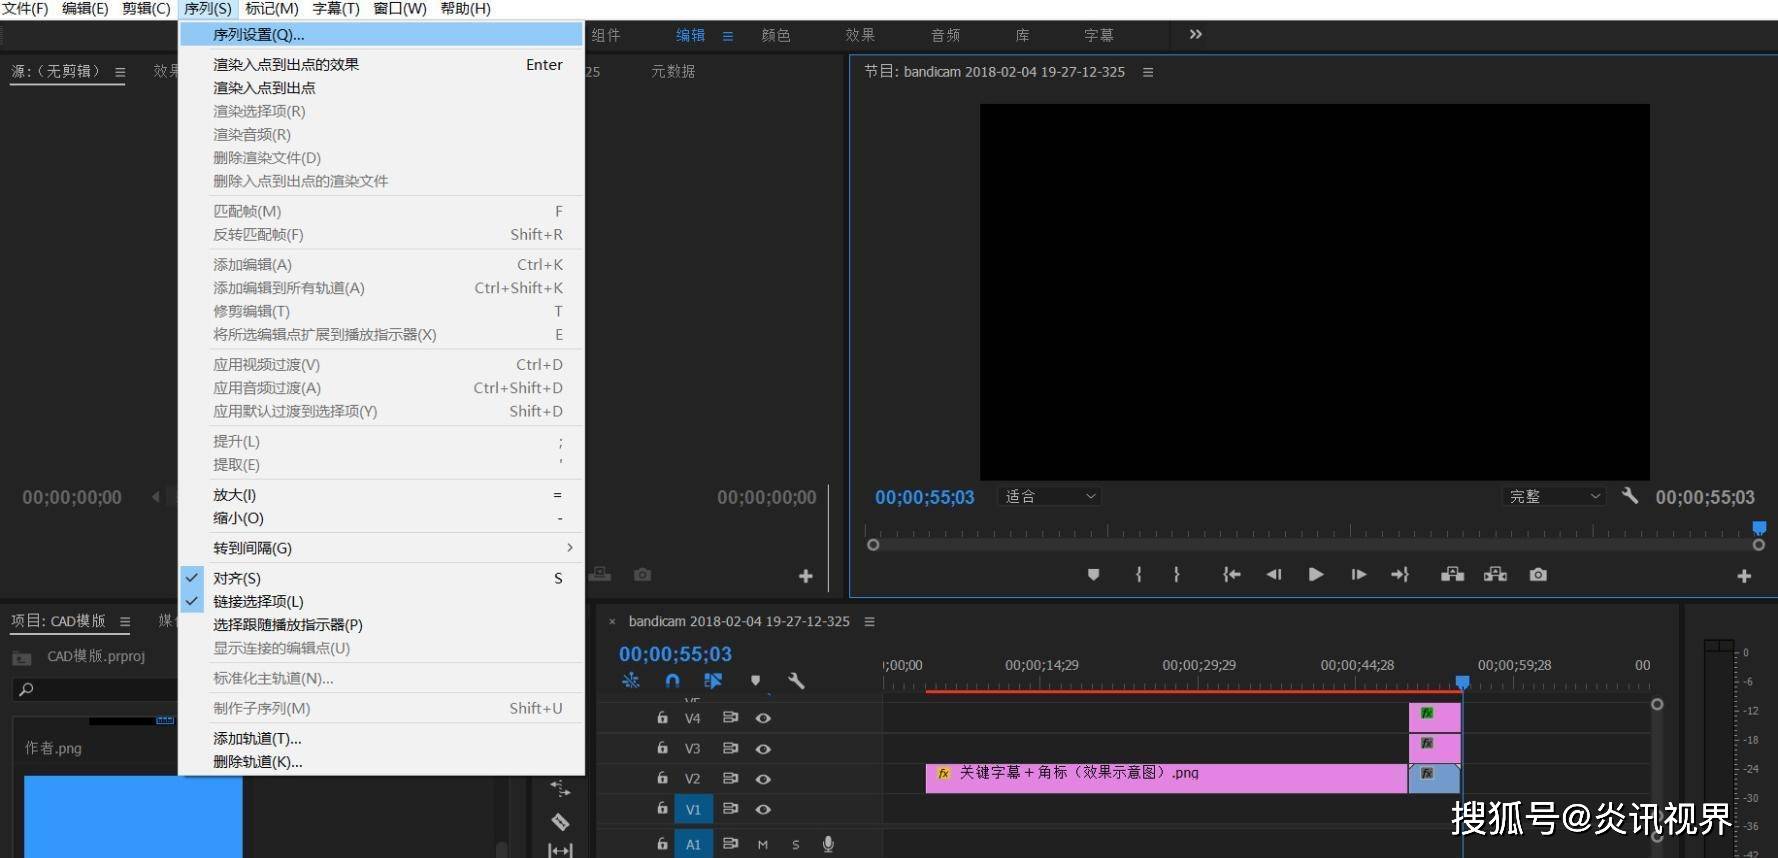
Task: Open the timeline panel menu beside sequence name
Action: point(870,621)
